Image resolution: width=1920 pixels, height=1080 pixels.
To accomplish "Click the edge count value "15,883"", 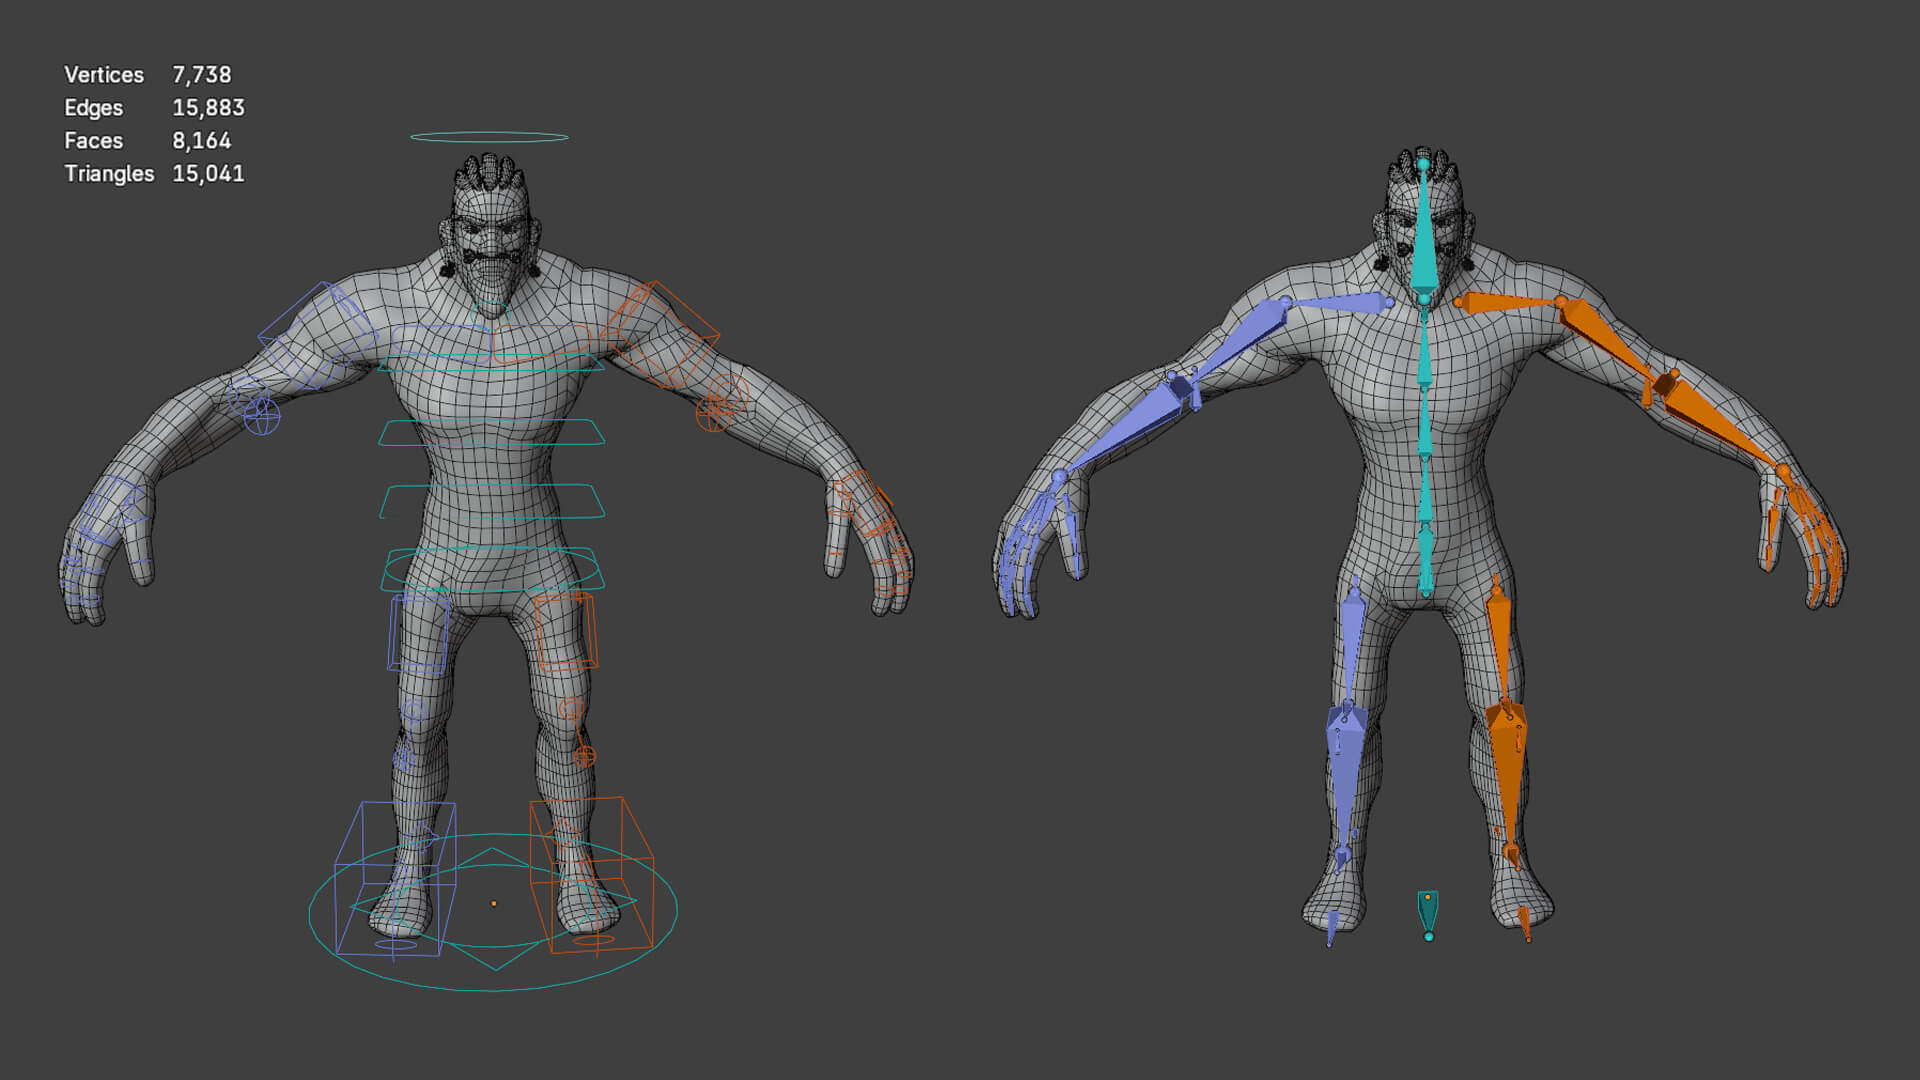I will [208, 108].
